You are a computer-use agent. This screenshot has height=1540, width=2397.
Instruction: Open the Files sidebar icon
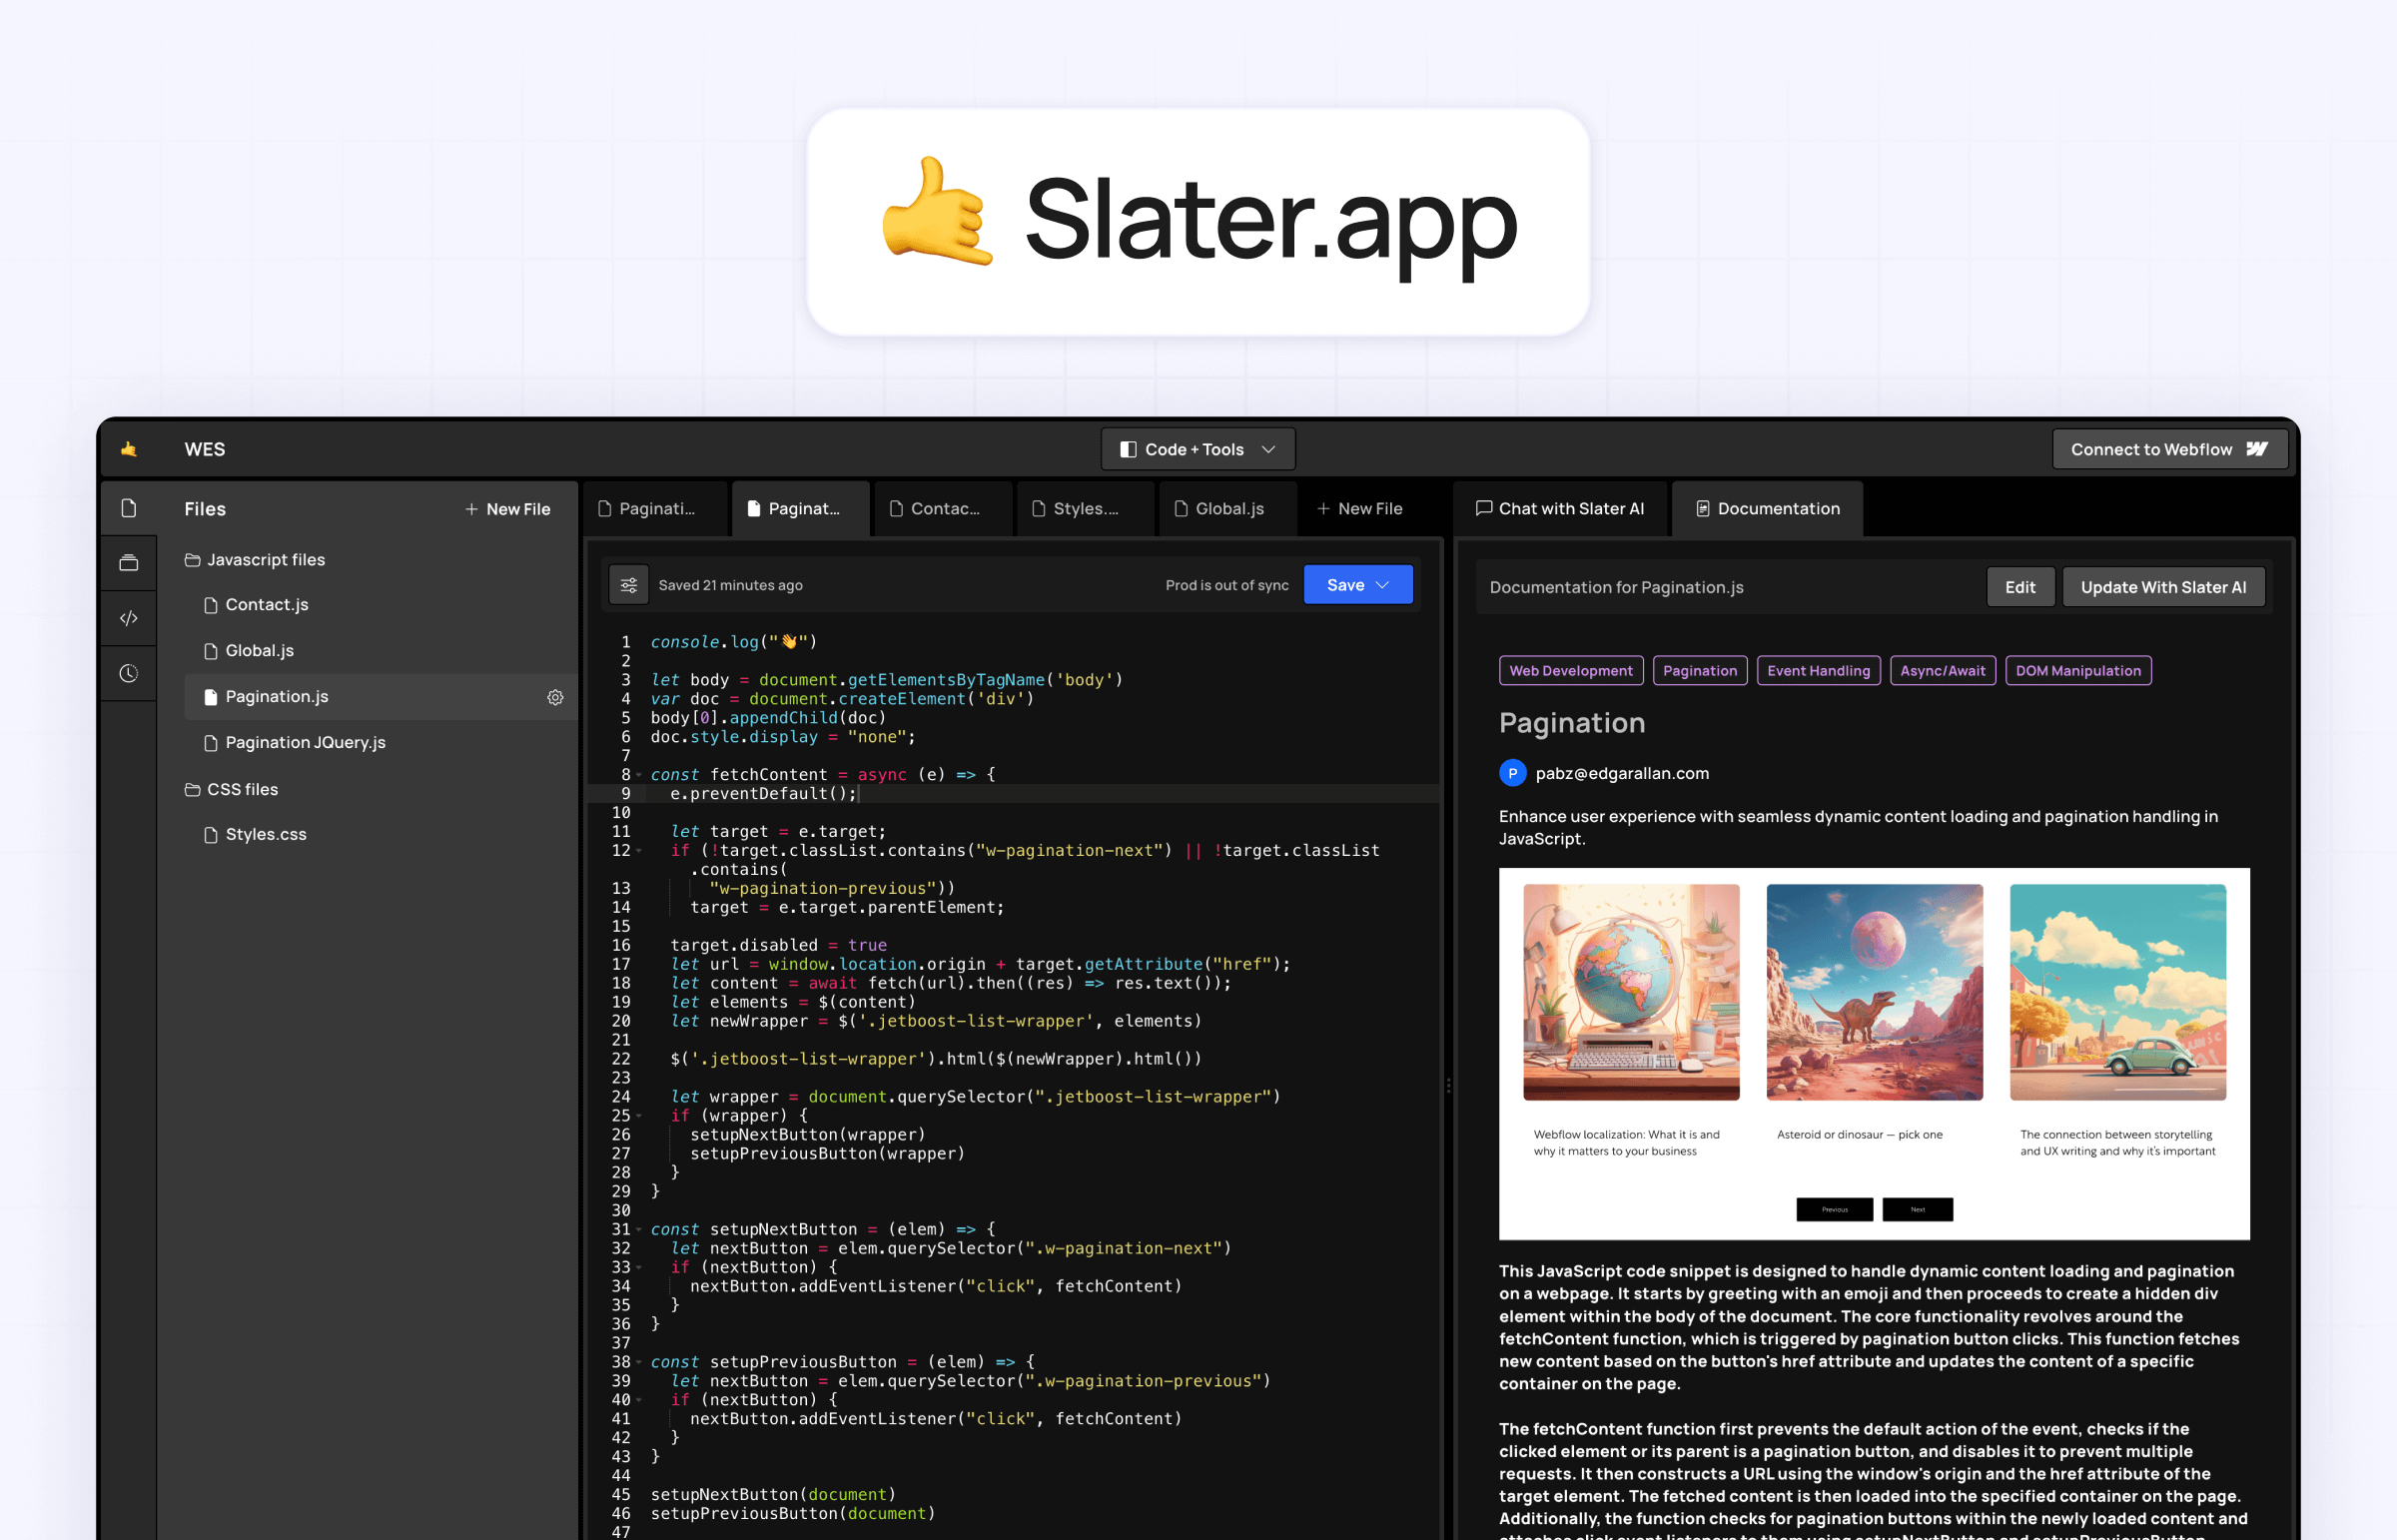pos(129,508)
